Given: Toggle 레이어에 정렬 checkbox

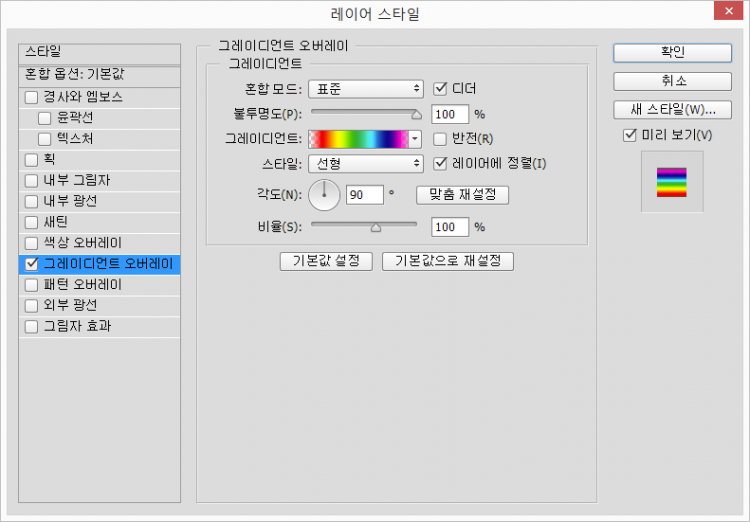Looking at the screenshot, I should coord(440,164).
